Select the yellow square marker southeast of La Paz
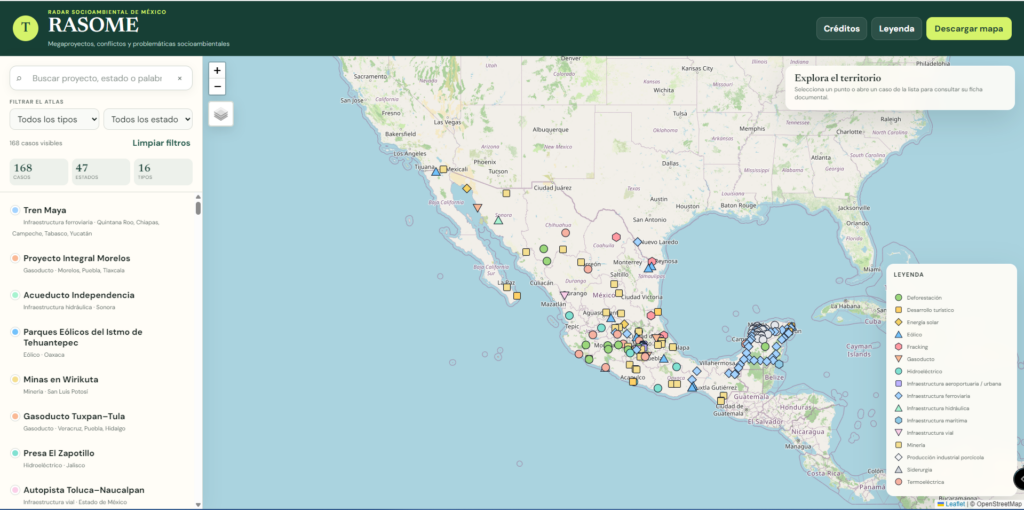Screen dimensions: 1024x510 point(517,296)
